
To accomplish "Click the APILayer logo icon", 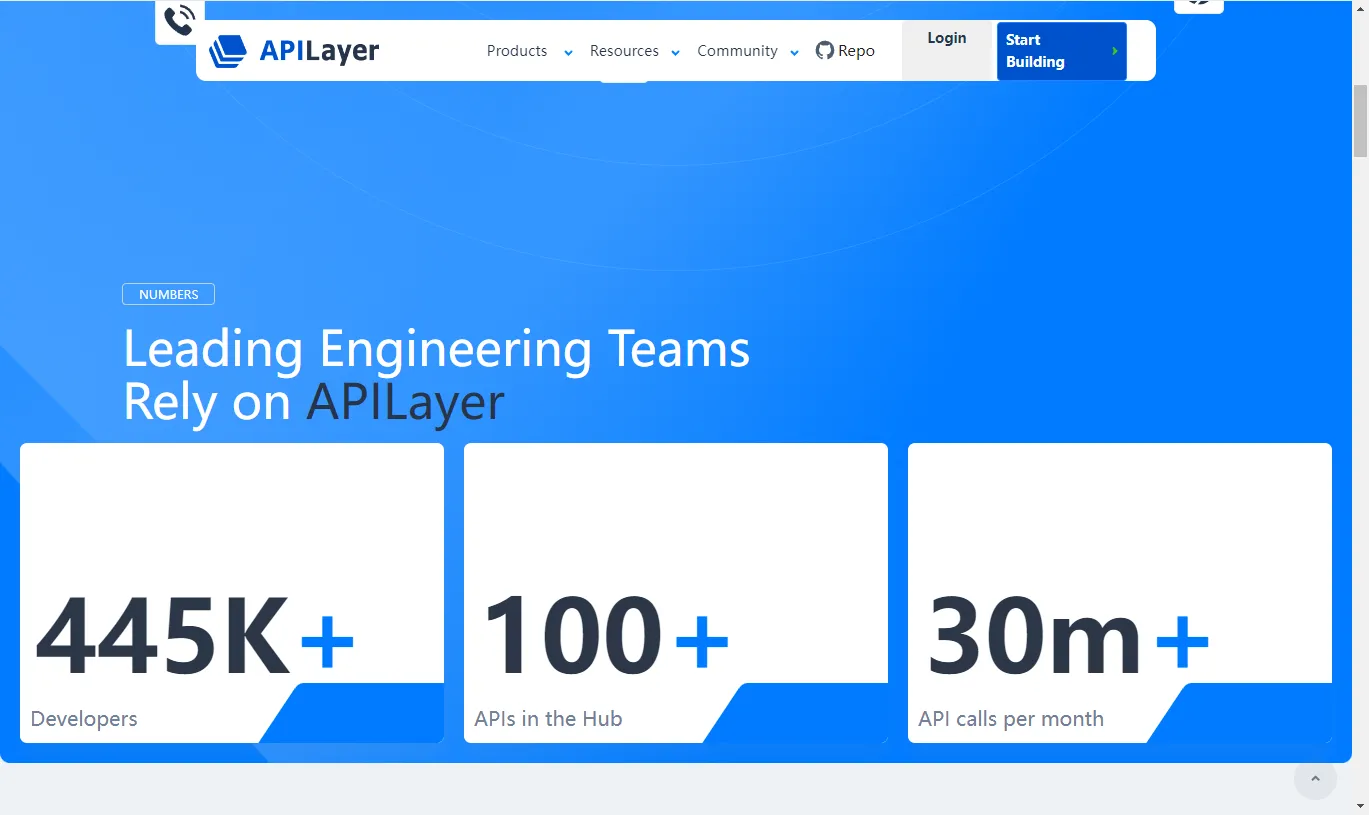I will tap(228, 51).
